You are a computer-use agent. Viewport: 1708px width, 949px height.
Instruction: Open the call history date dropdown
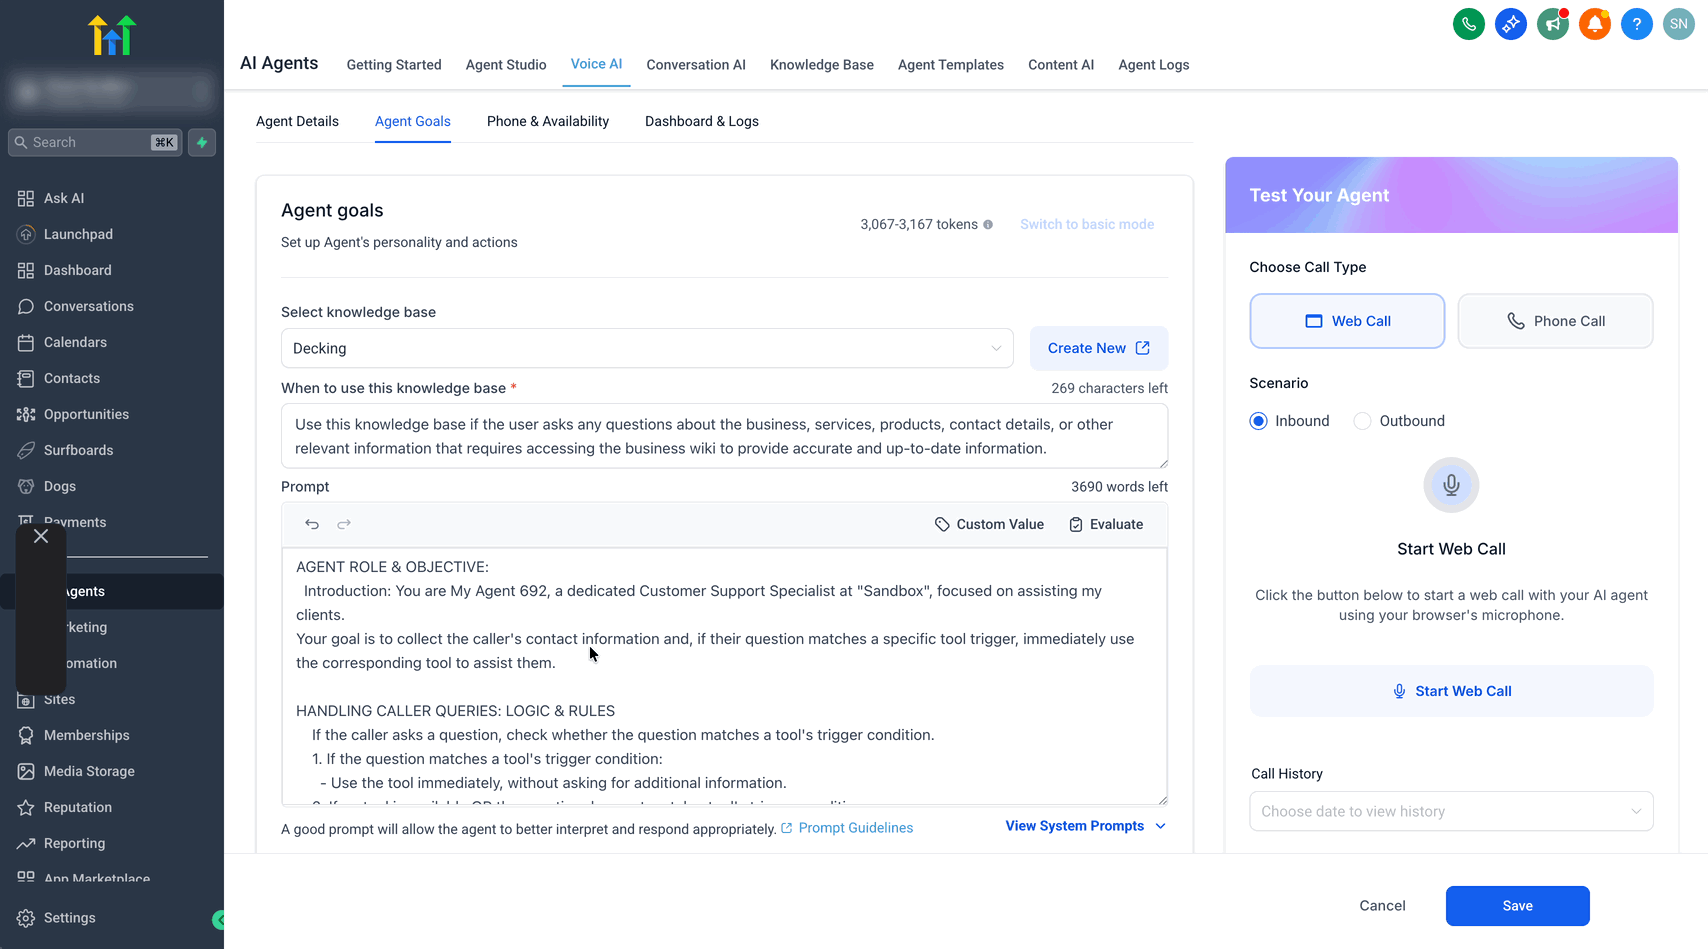pos(1451,811)
